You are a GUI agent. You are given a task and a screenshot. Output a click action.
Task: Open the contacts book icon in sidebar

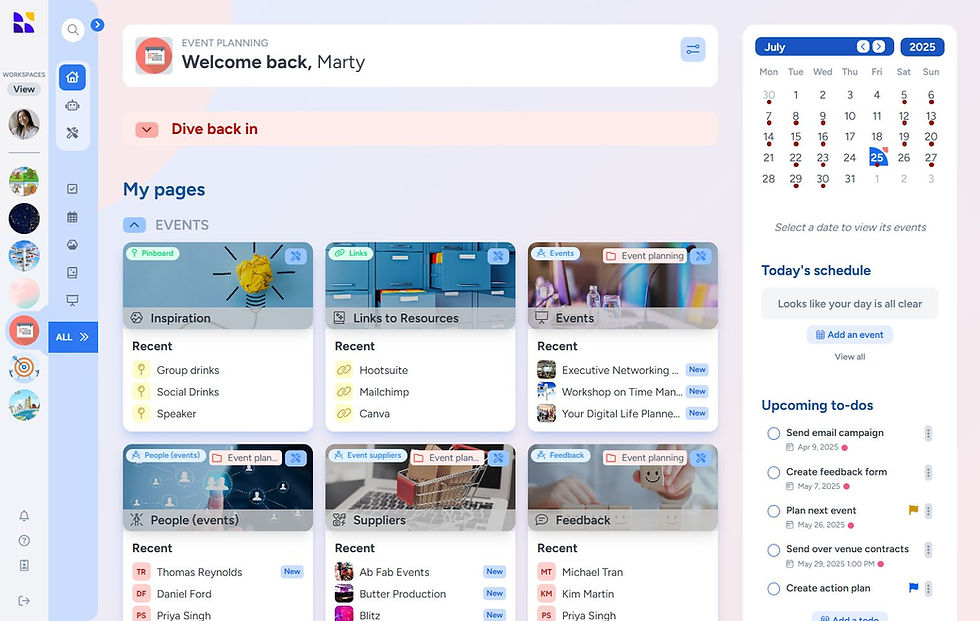(72, 272)
